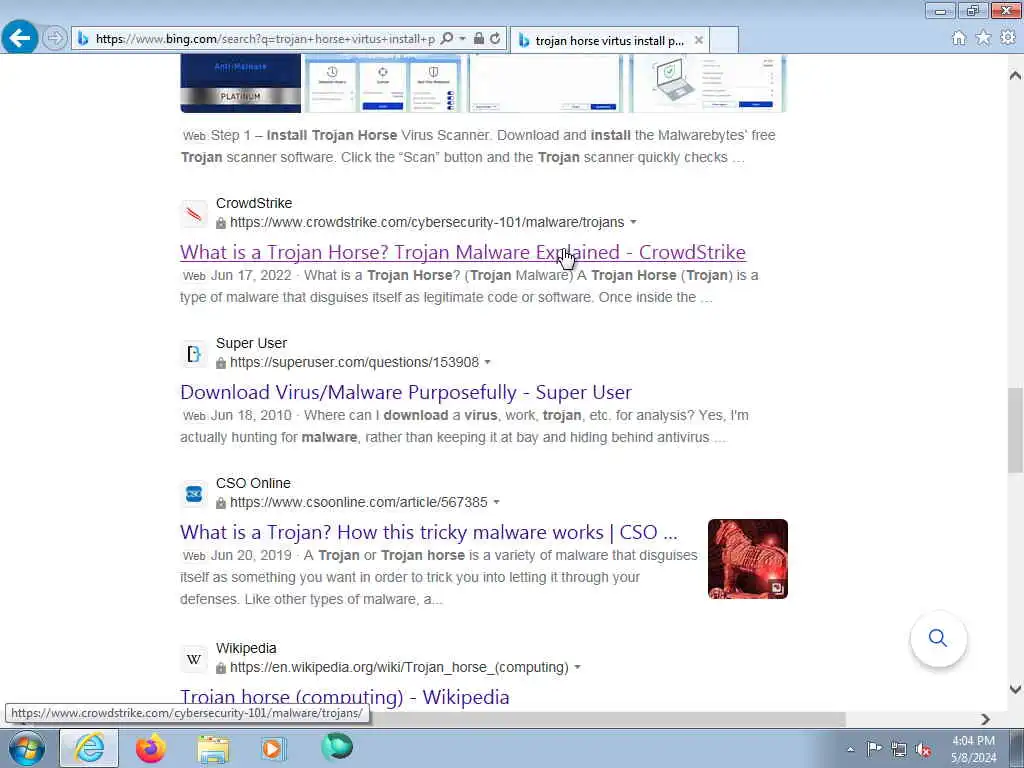
Task: Go to the browser Home page icon
Action: (x=958, y=39)
